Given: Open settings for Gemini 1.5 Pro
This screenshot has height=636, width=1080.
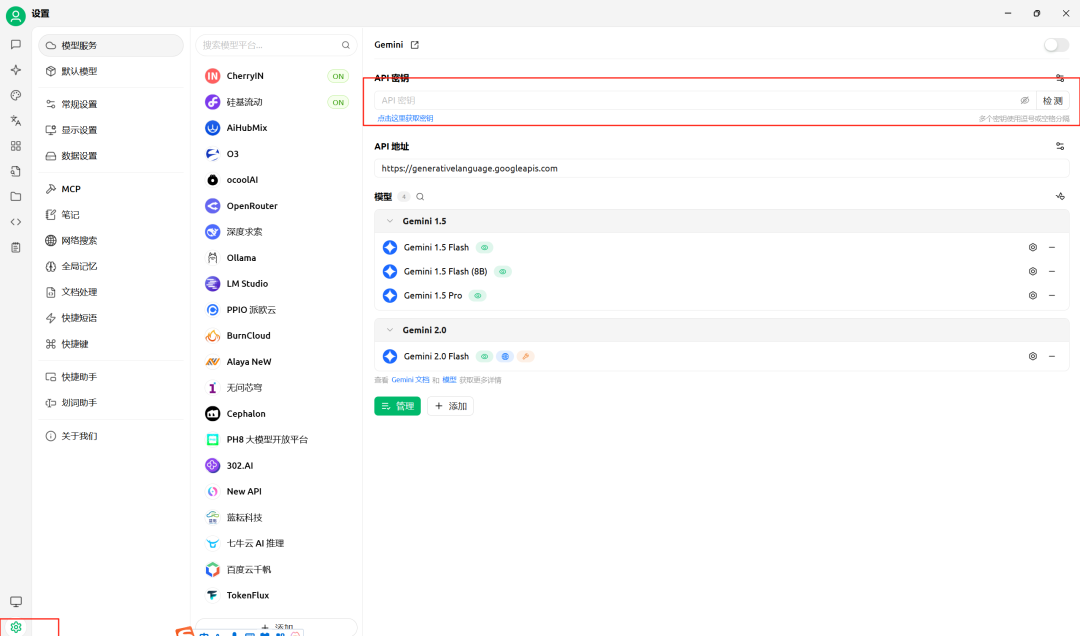Looking at the screenshot, I should click(1032, 296).
